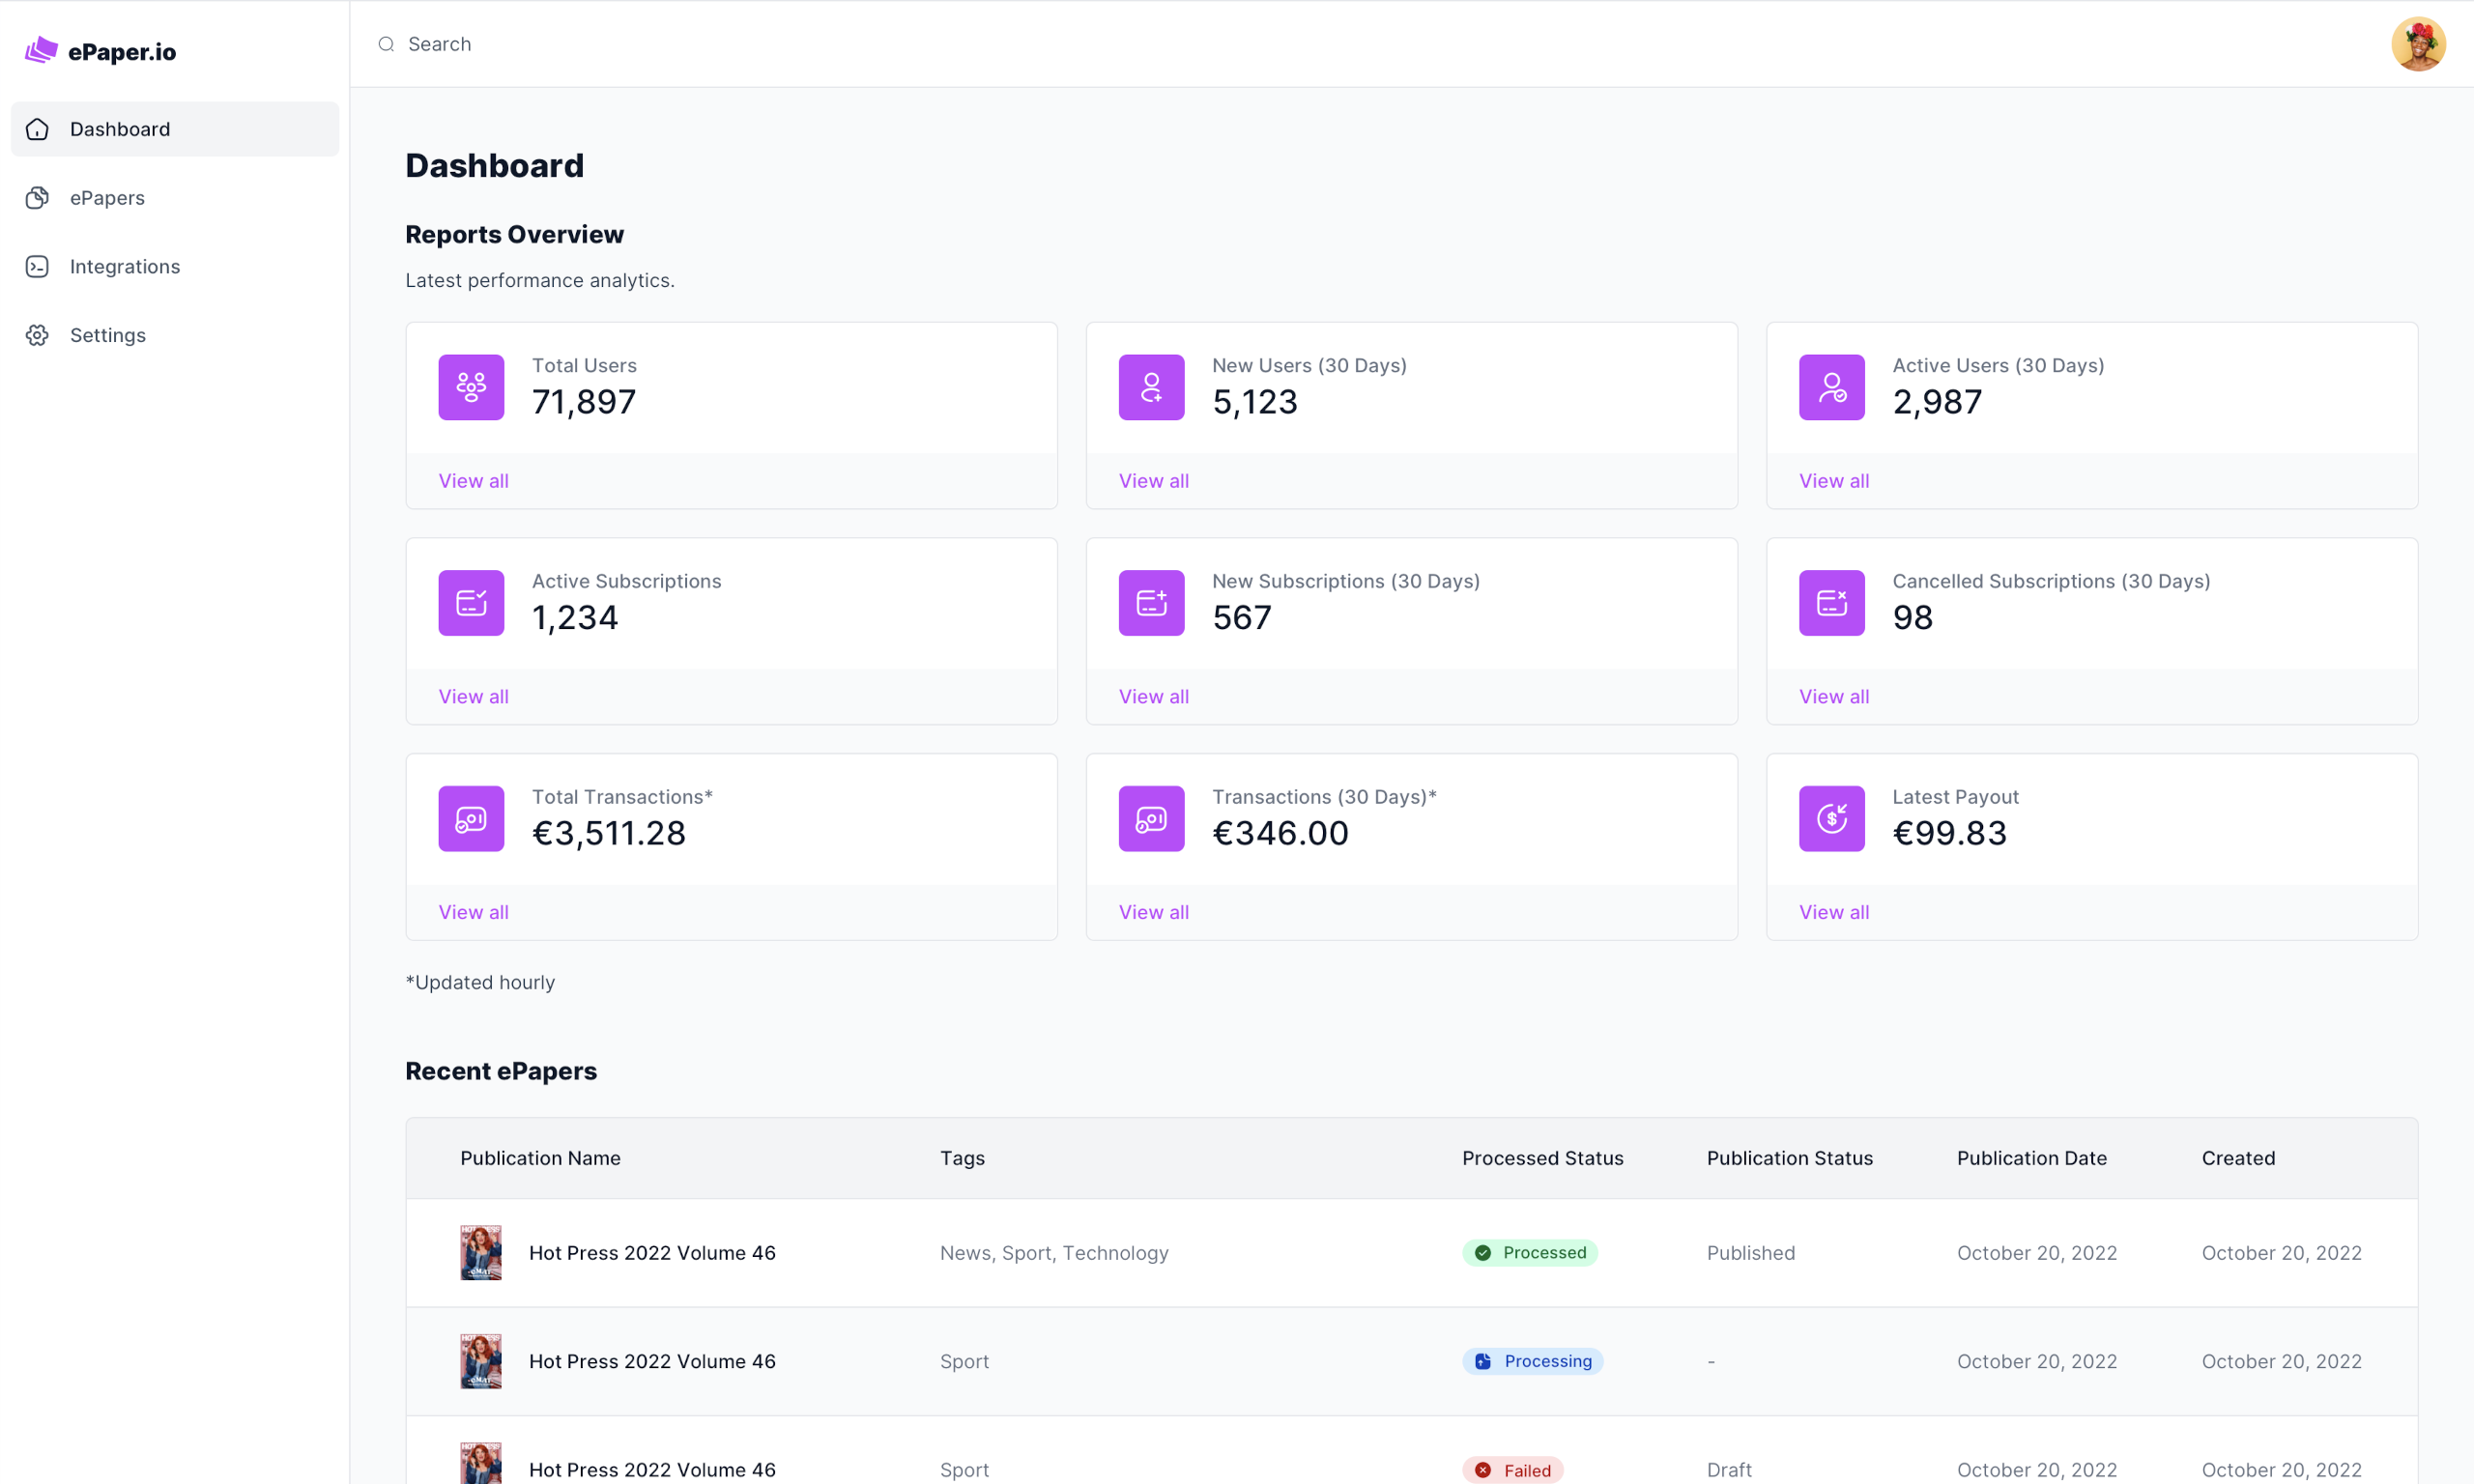Click the Transactions (30 Days) money icon
This screenshot has width=2474, height=1484.
tap(1151, 819)
